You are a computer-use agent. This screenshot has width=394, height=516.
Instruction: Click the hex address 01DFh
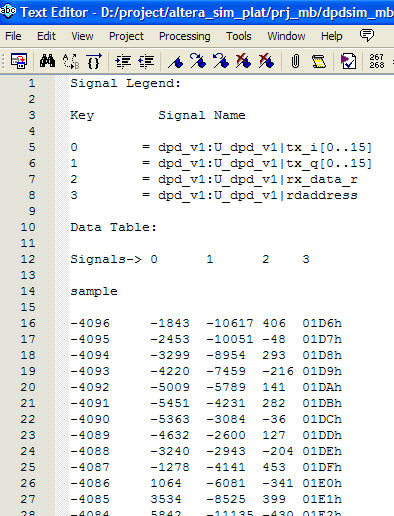pos(322,467)
